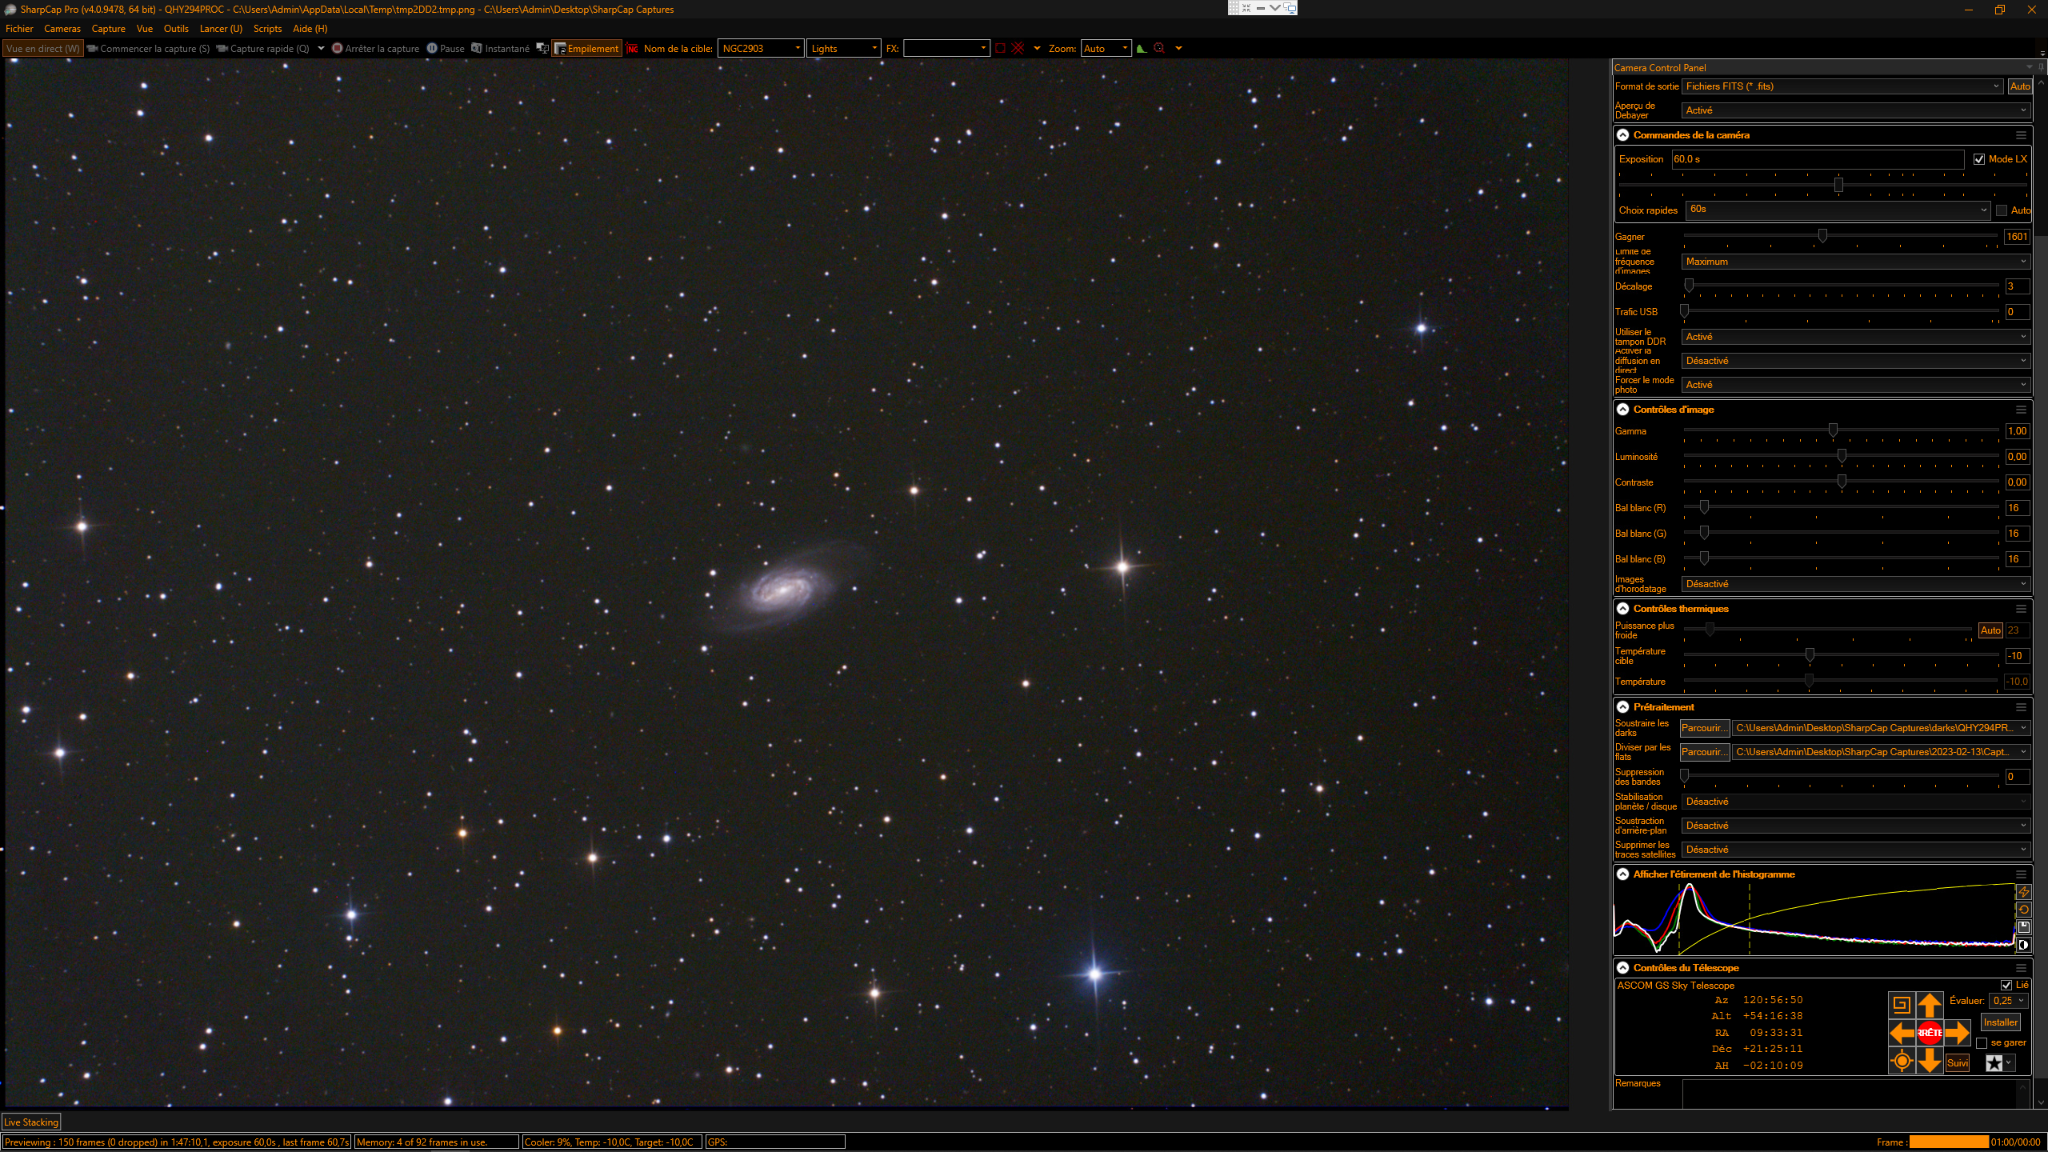Image resolution: width=2048 pixels, height=1152 pixels.
Task: Click Parcourir for Soustraire les darks
Action: click(1704, 728)
